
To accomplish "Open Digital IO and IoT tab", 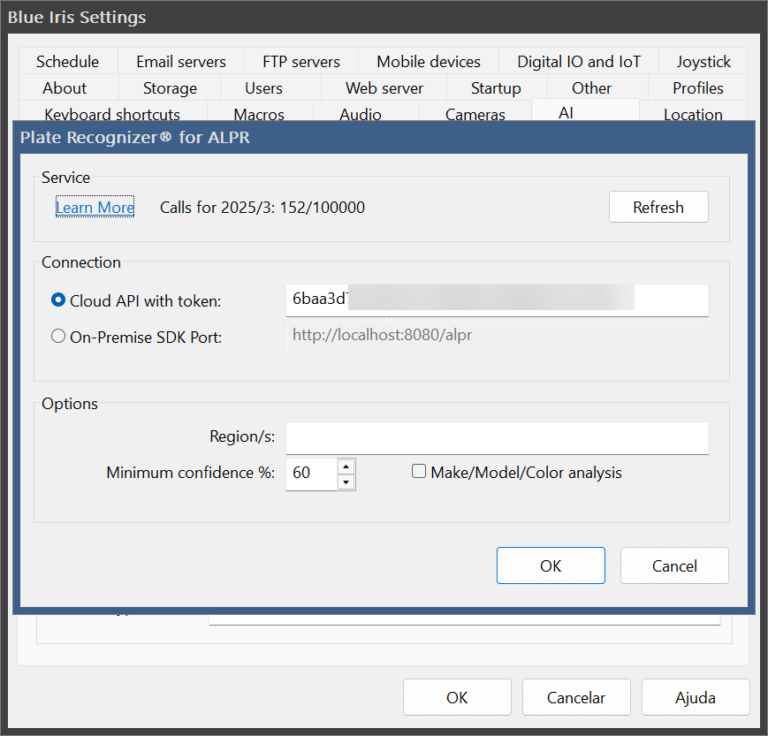I will (x=578, y=62).
